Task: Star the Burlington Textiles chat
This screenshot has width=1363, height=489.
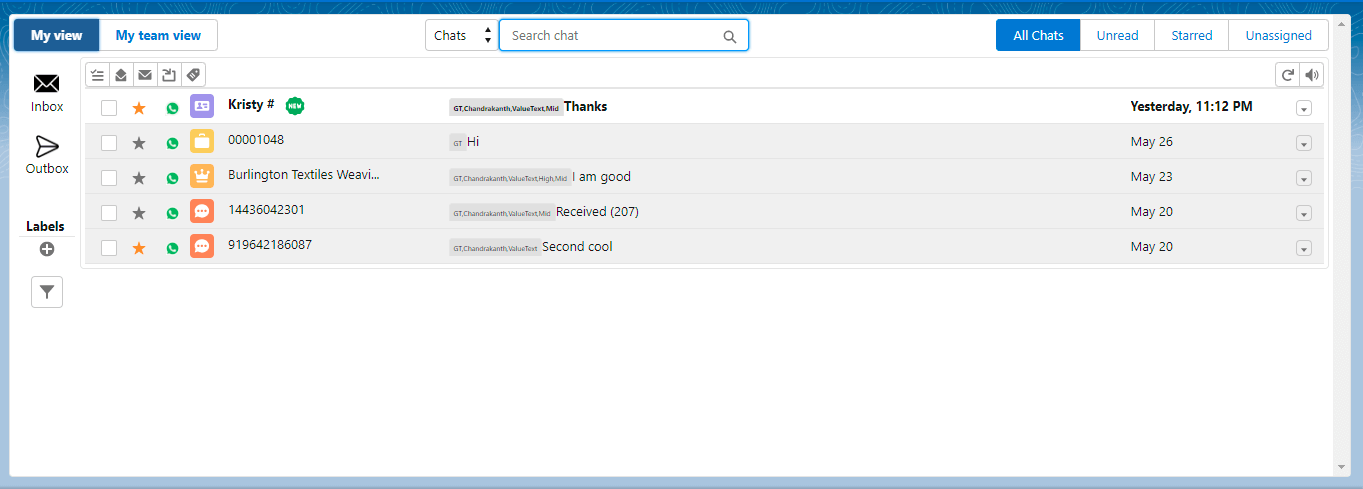Action: (x=139, y=178)
